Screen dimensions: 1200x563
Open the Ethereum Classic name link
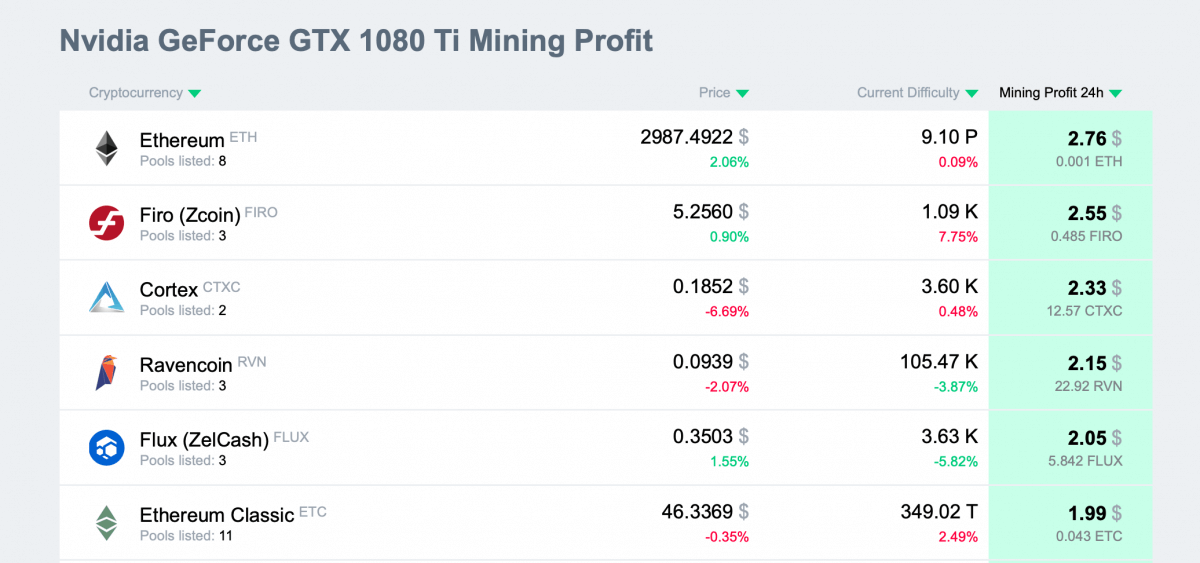coord(217,515)
